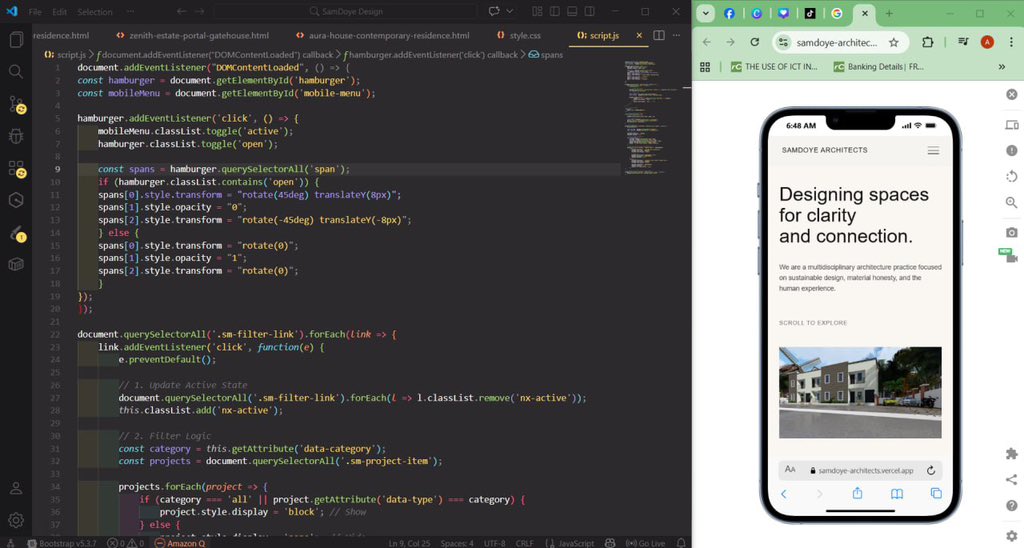Click the Copilot status icon in status bar
Image resolution: width=1024 pixels, height=548 pixels.
point(610,543)
